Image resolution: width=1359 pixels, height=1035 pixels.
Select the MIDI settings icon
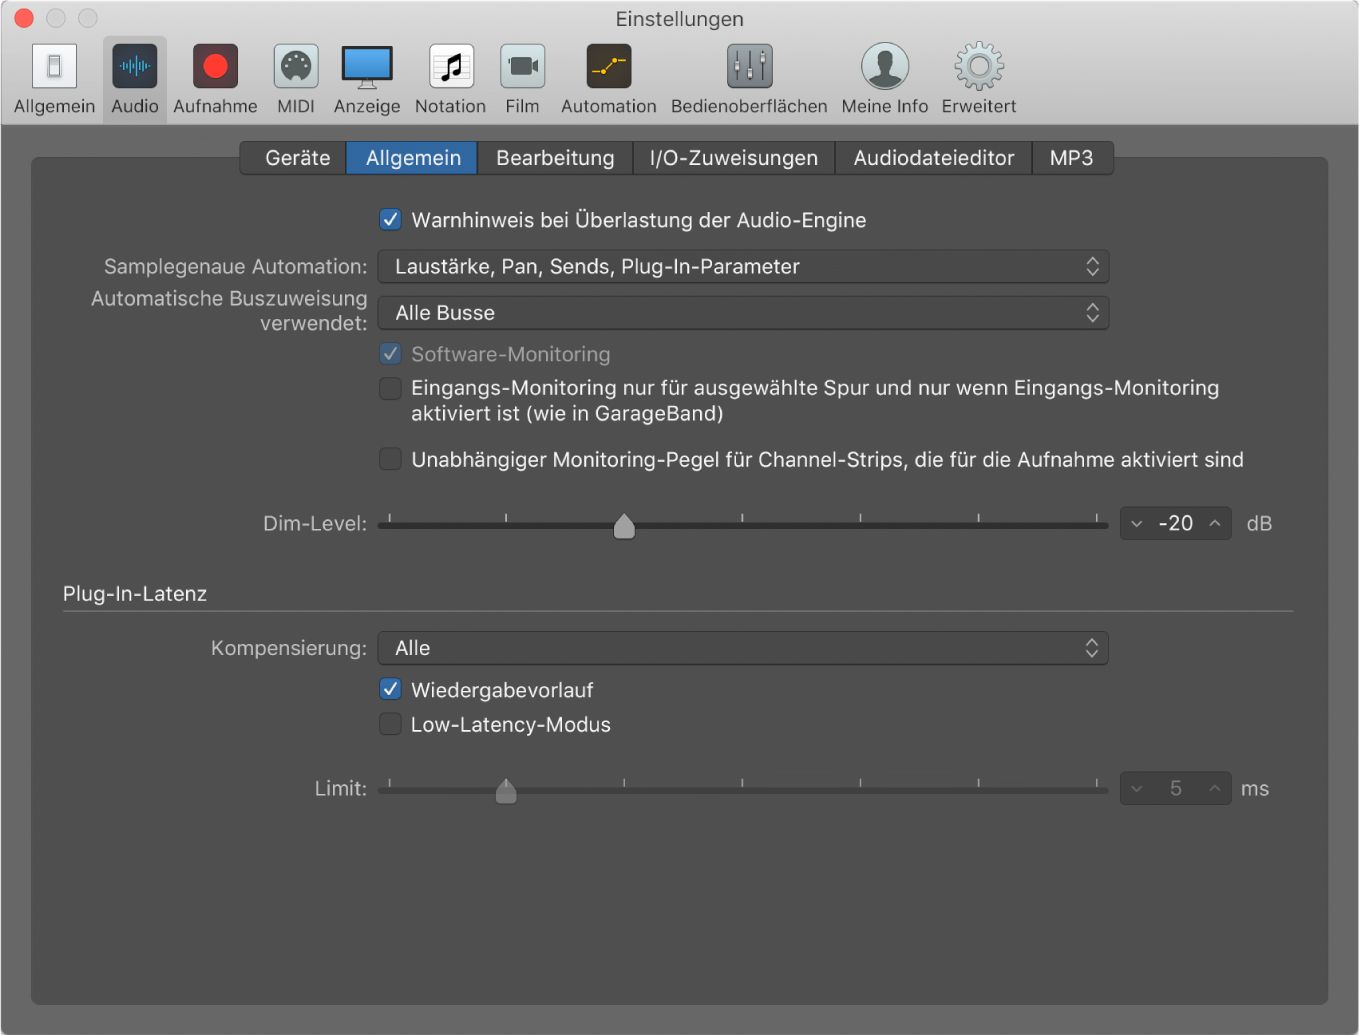point(296,80)
